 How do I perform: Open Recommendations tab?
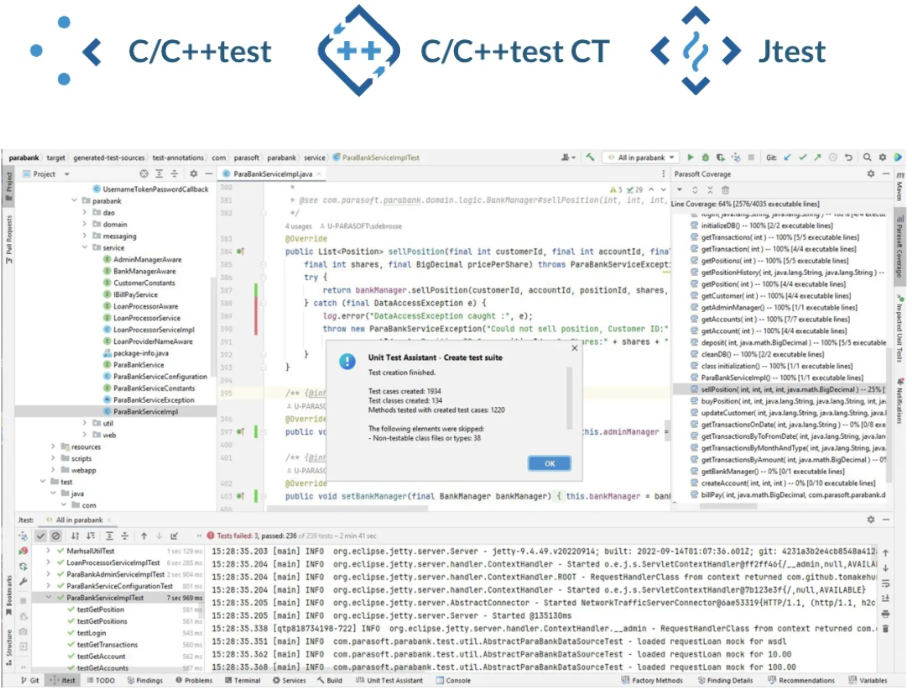pyautogui.click(x=801, y=680)
